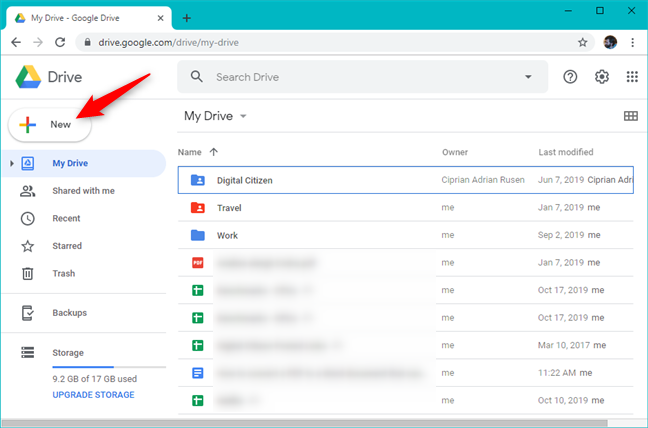Open the Chrome profile avatar
This screenshot has width=648, height=428.
click(x=610, y=42)
